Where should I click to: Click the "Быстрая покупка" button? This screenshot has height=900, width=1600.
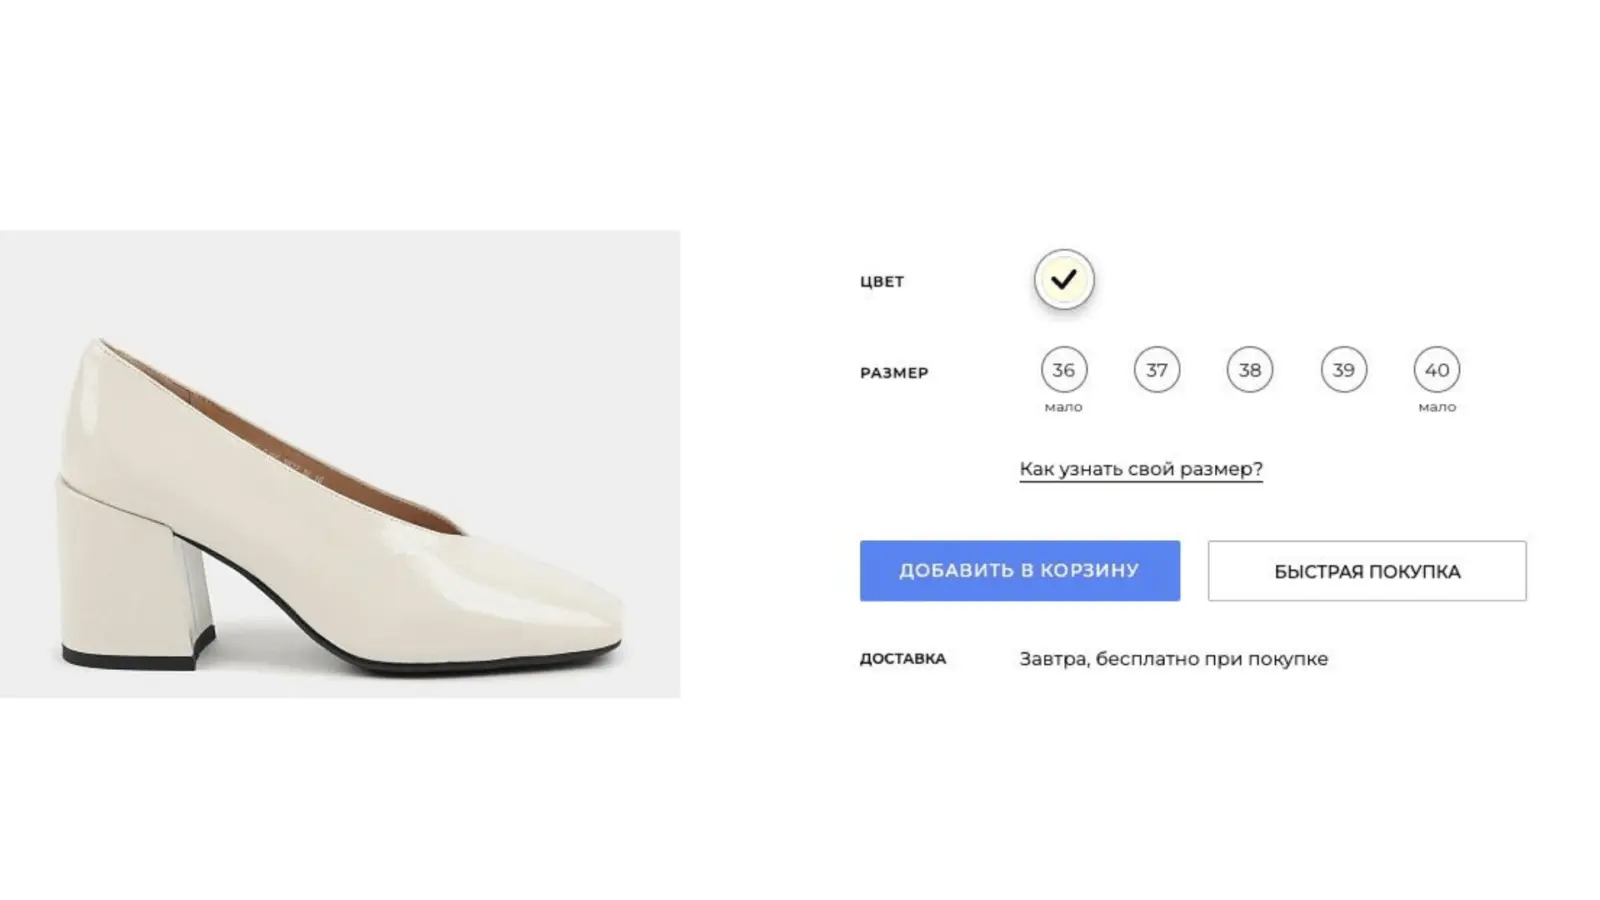[x=1367, y=571]
